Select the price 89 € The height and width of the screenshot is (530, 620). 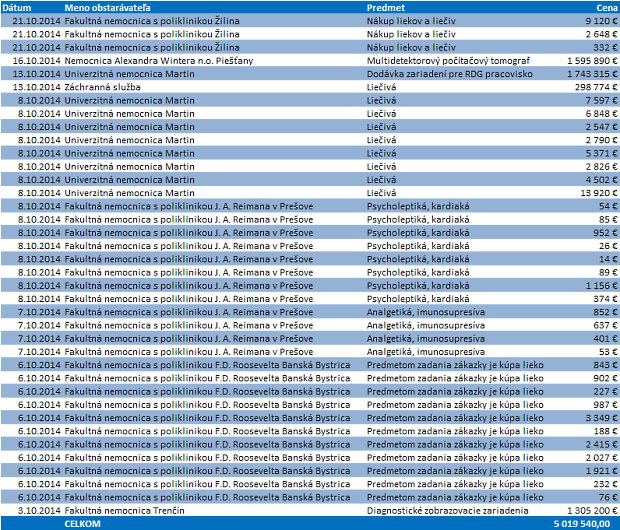(x=608, y=273)
